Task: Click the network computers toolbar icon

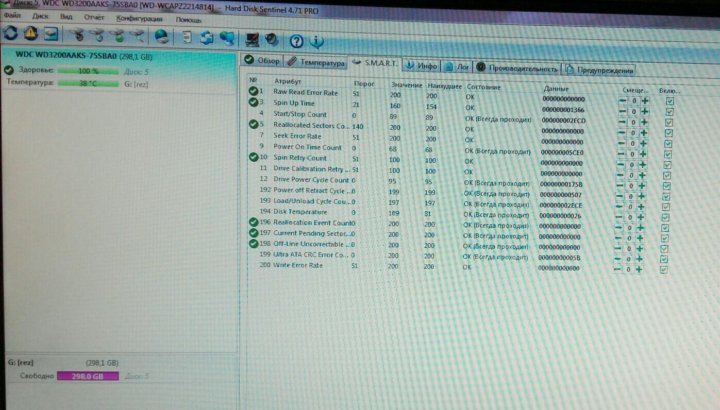Action: point(227,38)
